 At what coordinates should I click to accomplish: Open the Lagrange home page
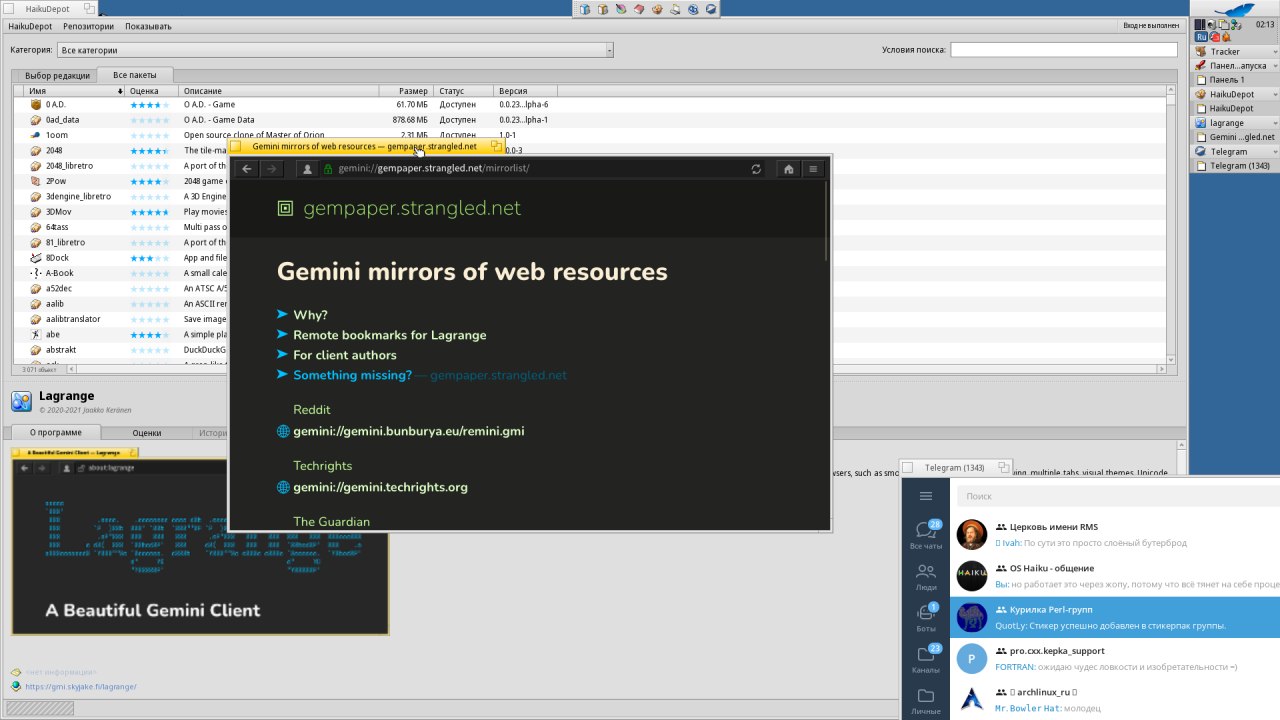789,169
